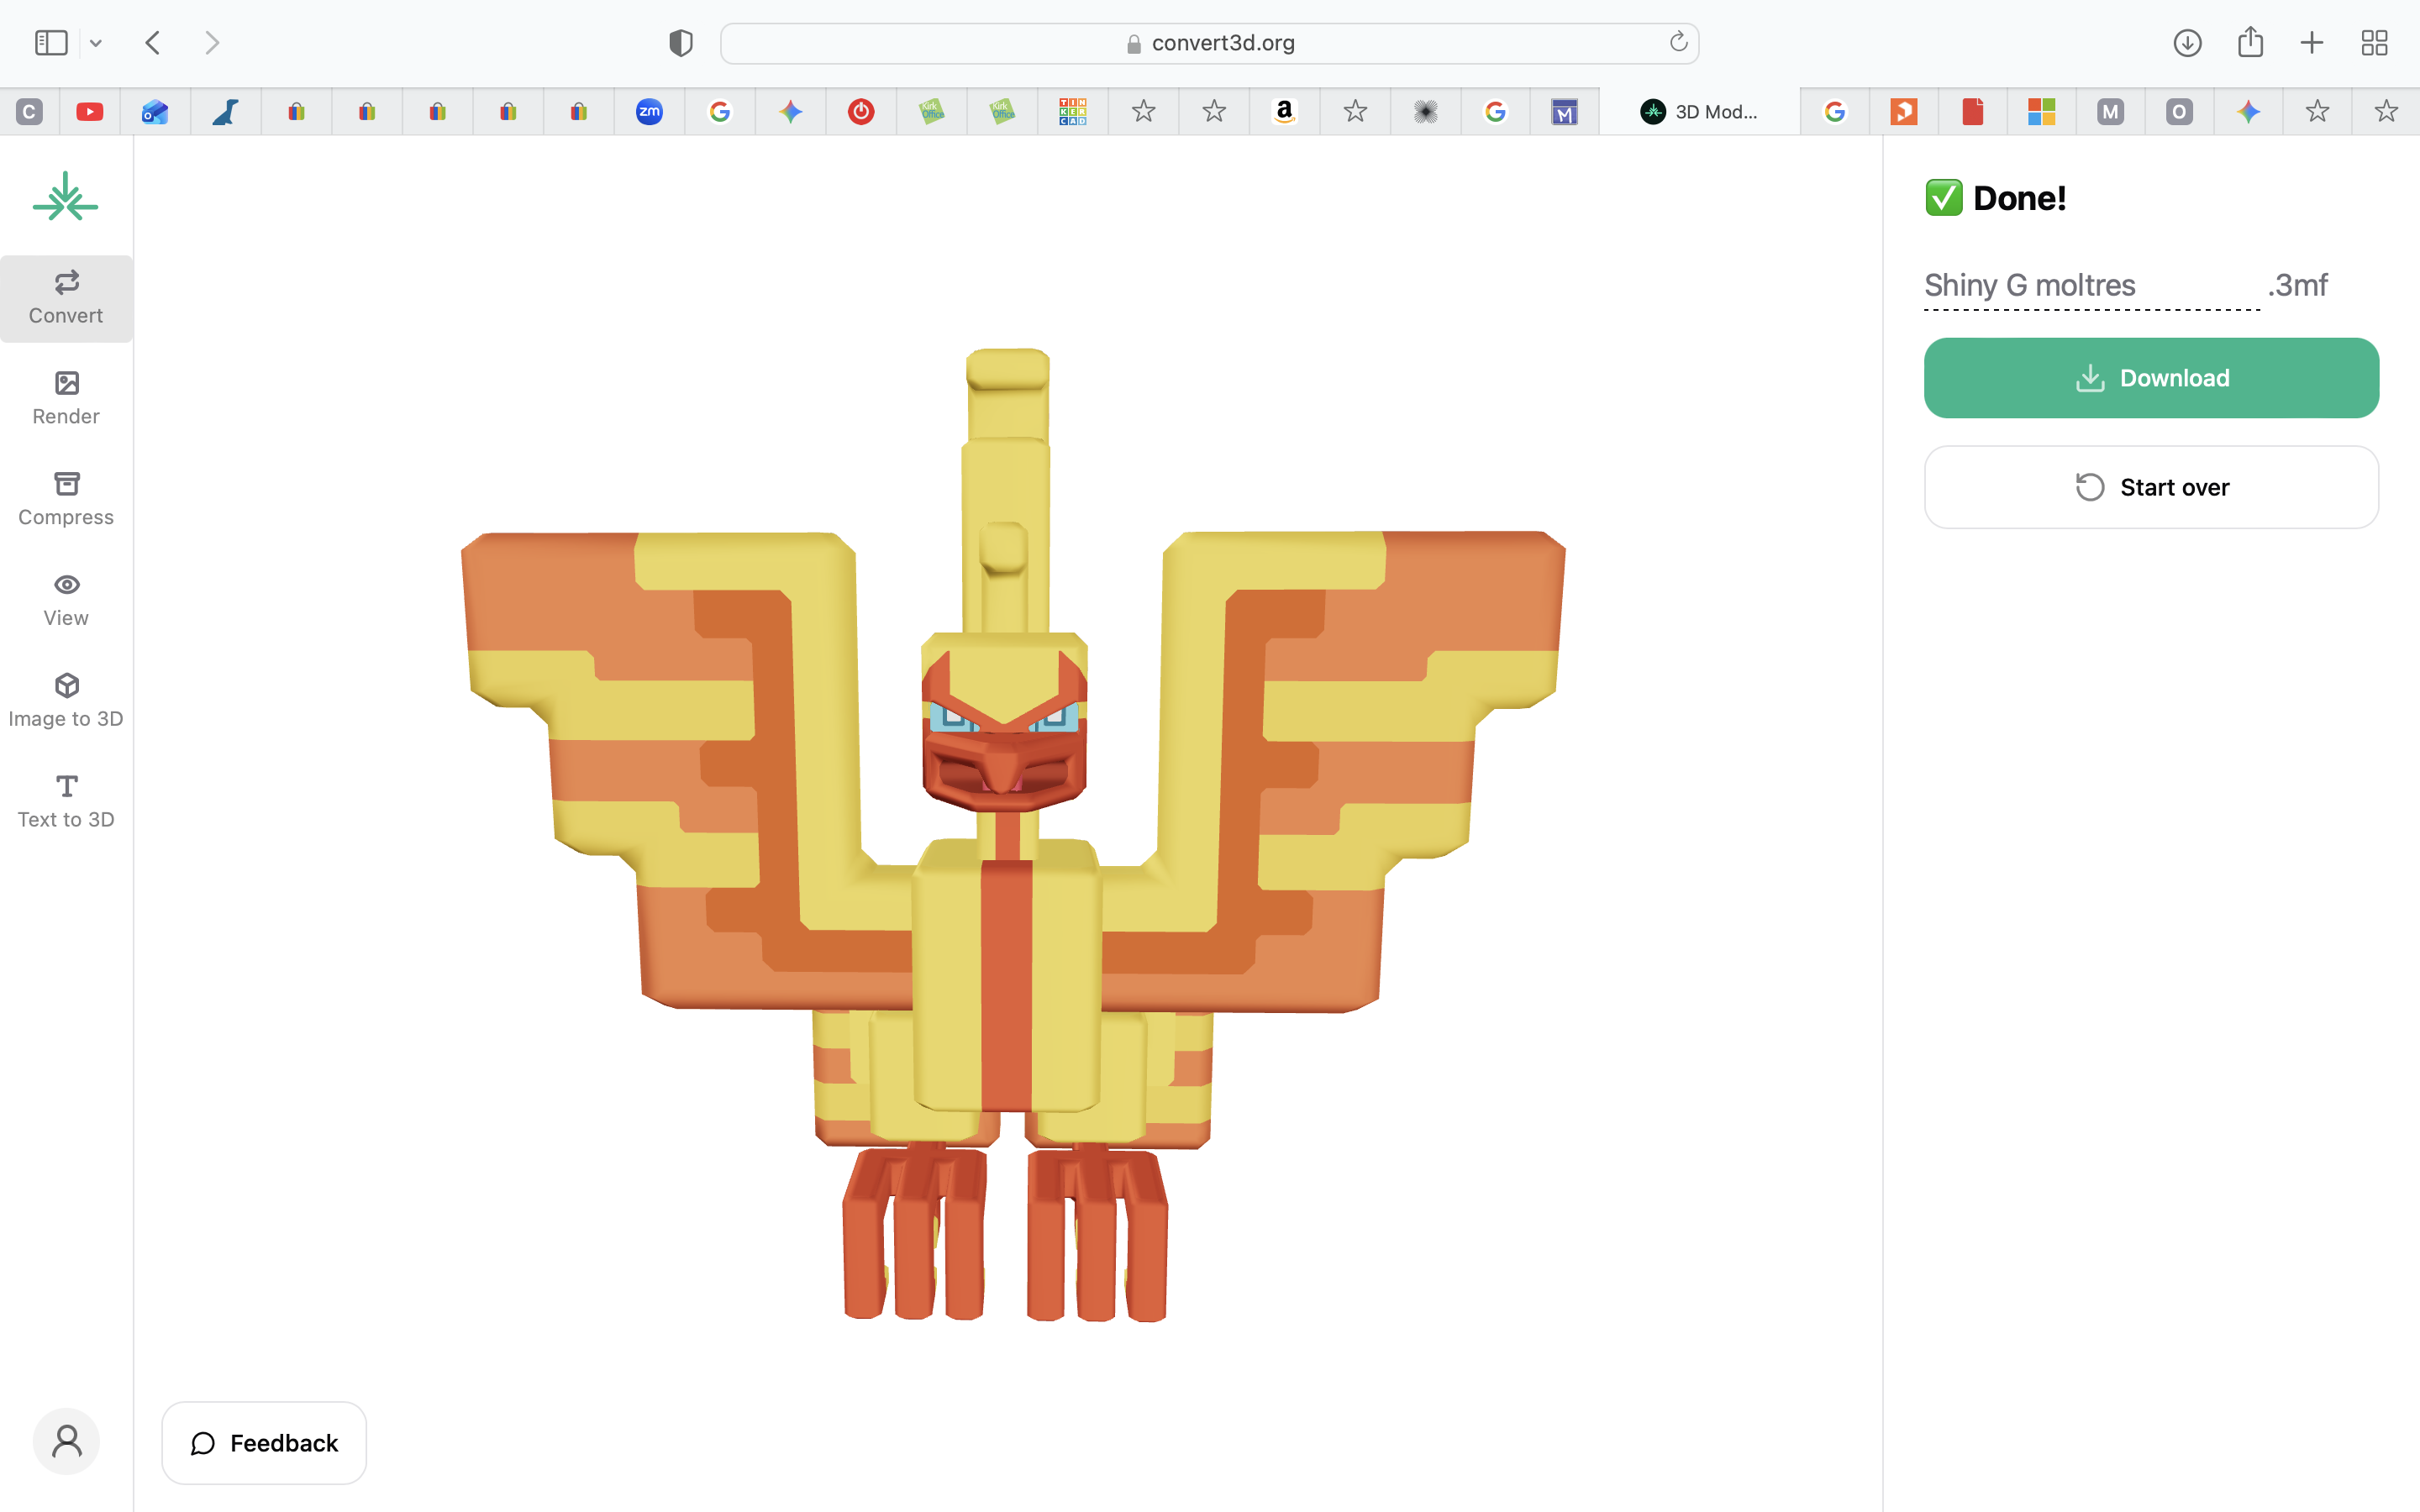Screen dimensions: 2420x1512
Task: Open the Render tool
Action: tap(66, 399)
